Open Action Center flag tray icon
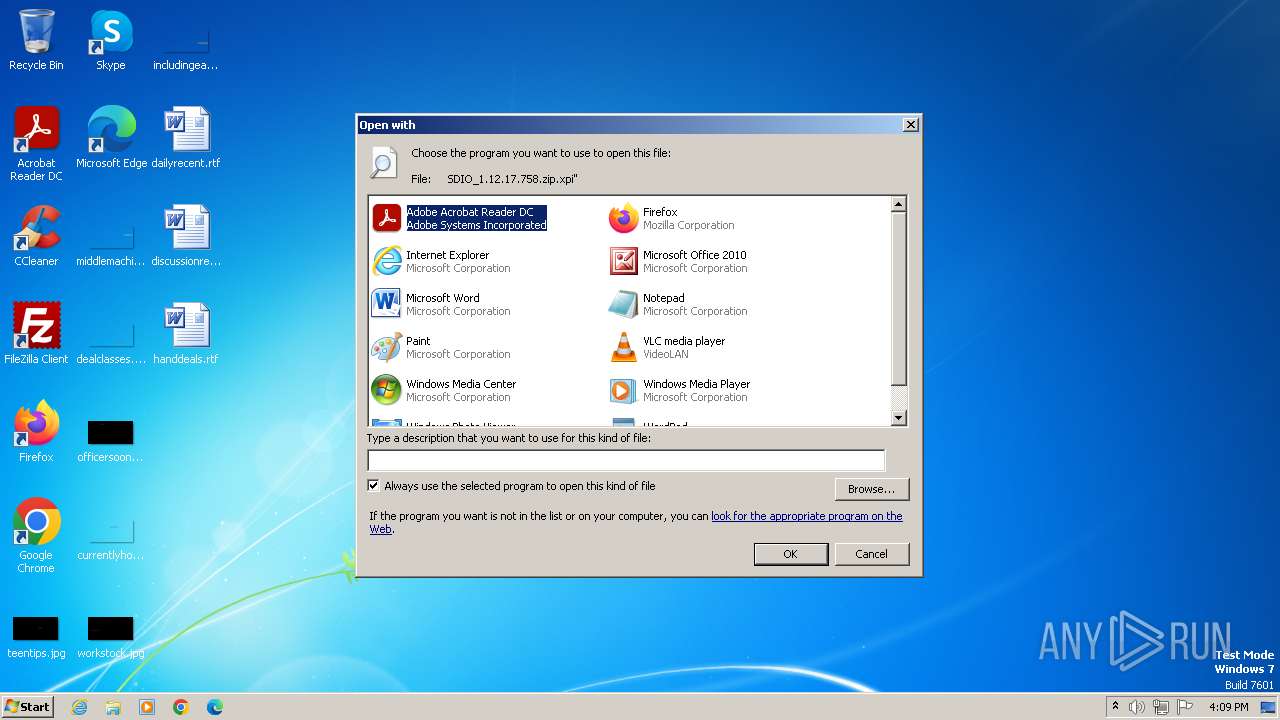The image size is (1280, 720). (x=1185, y=707)
